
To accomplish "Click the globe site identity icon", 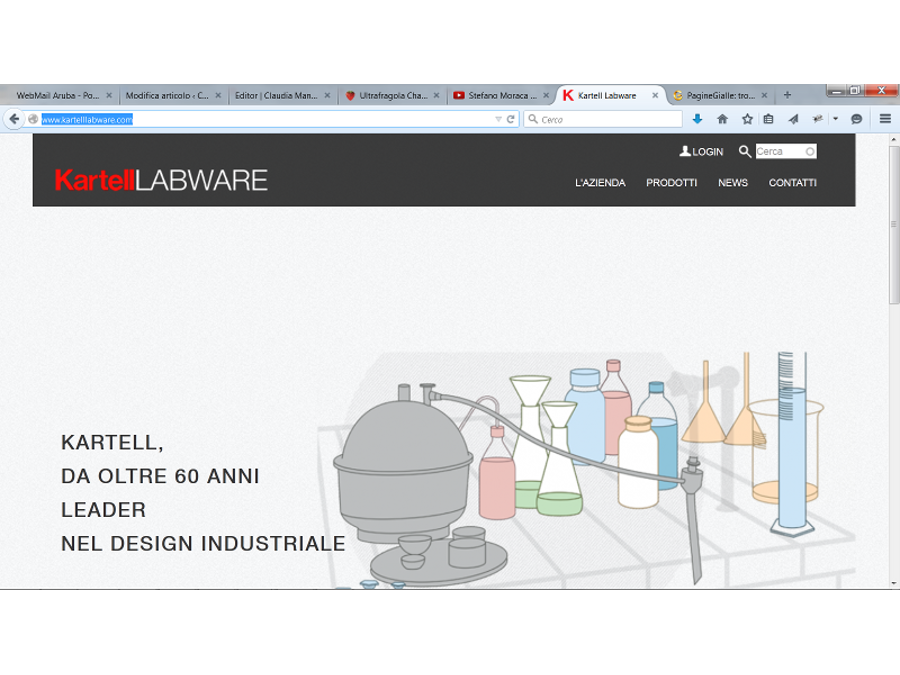I will tap(33, 119).
